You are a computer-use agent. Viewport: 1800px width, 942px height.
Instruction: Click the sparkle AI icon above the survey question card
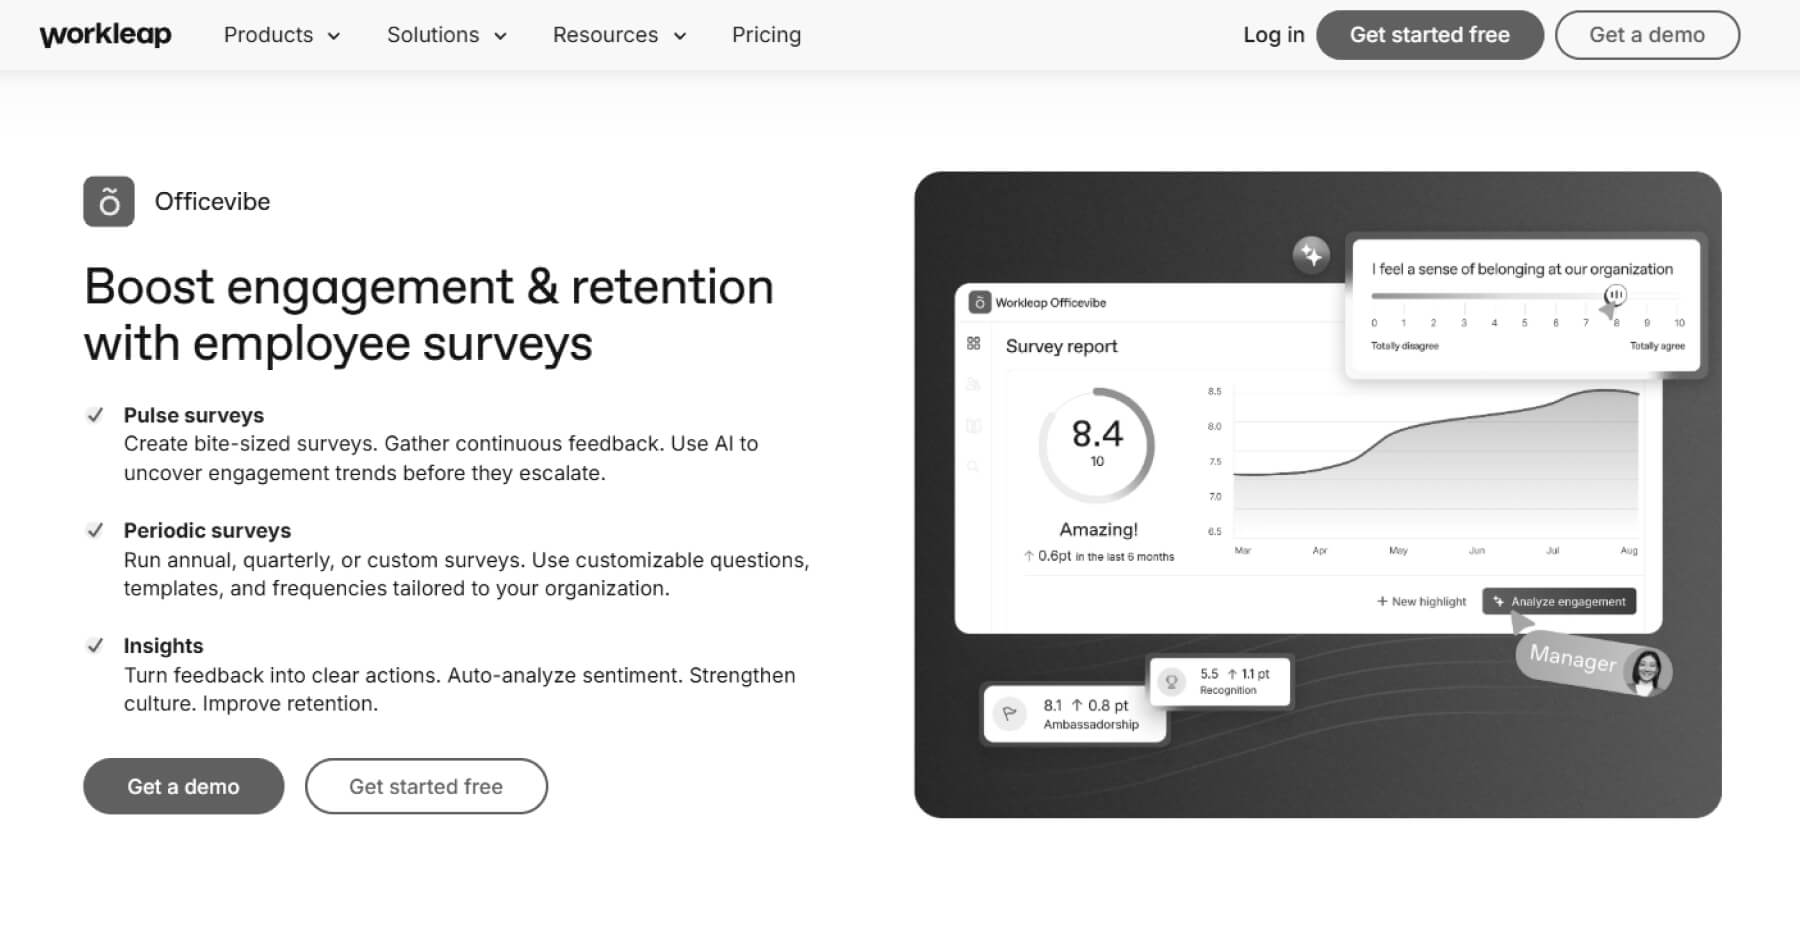click(1311, 255)
